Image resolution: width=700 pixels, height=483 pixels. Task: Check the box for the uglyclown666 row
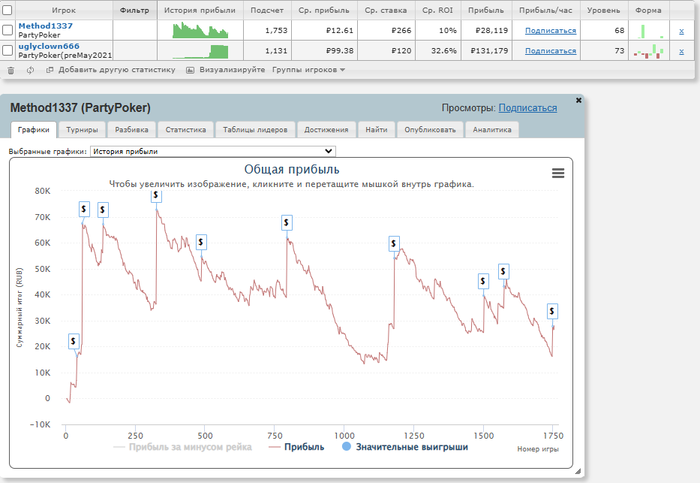pyautogui.click(x=8, y=50)
